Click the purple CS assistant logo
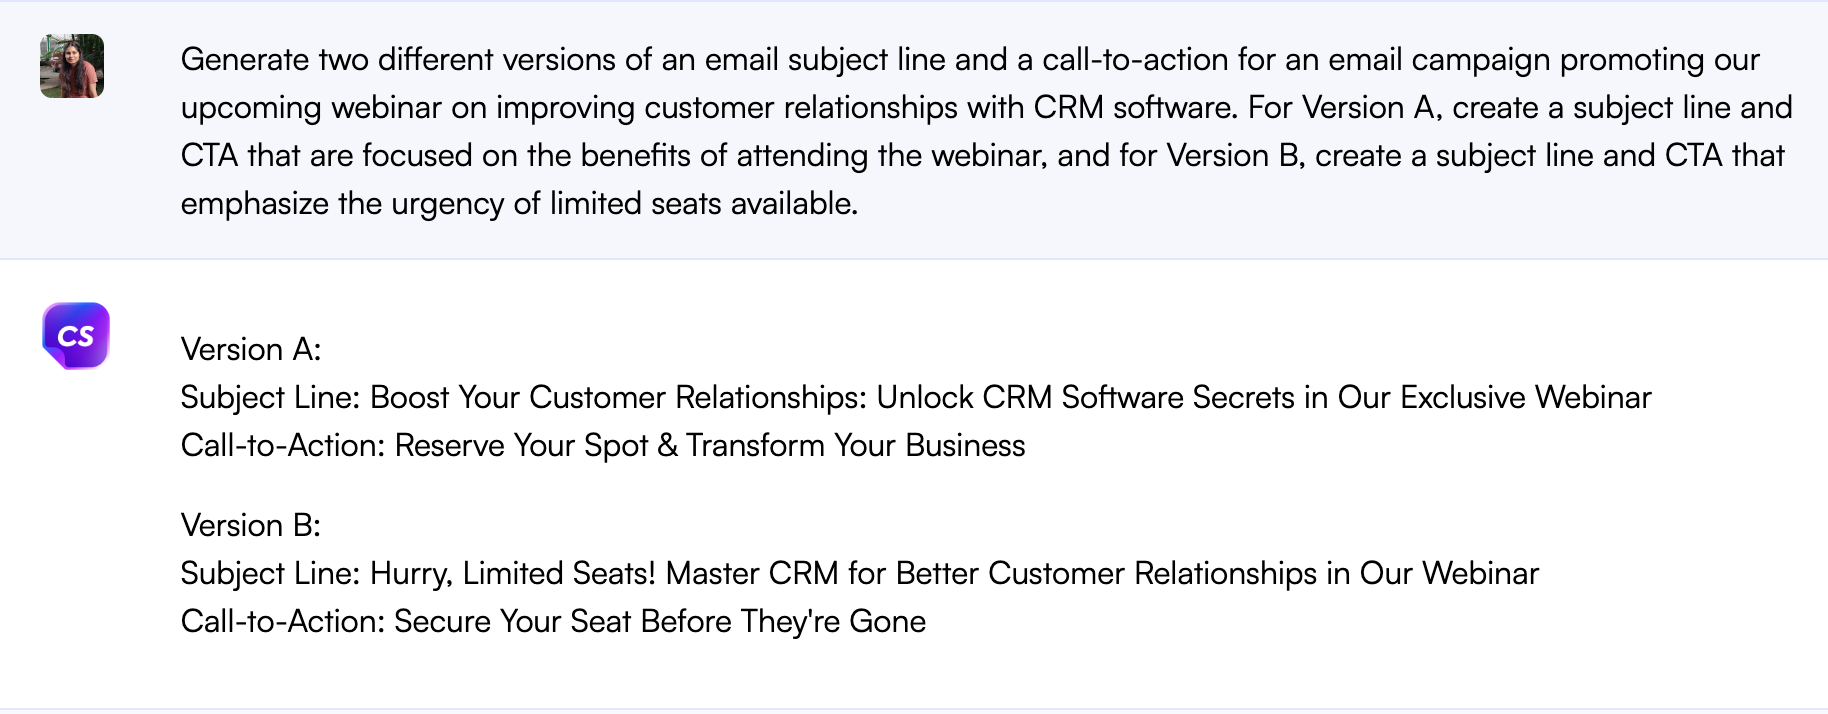This screenshot has height=714, width=1828. tap(76, 336)
